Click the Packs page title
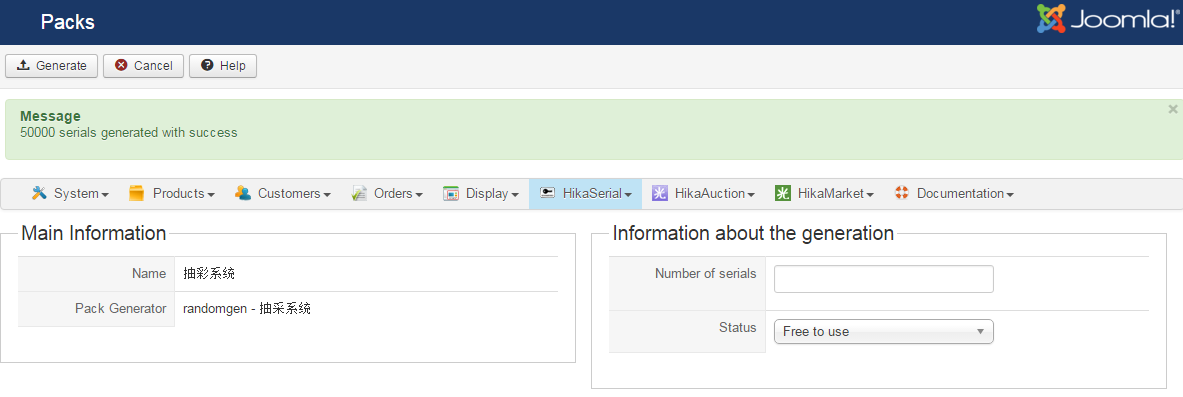Image resolution: width=1183 pixels, height=397 pixels. tap(68, 22)
